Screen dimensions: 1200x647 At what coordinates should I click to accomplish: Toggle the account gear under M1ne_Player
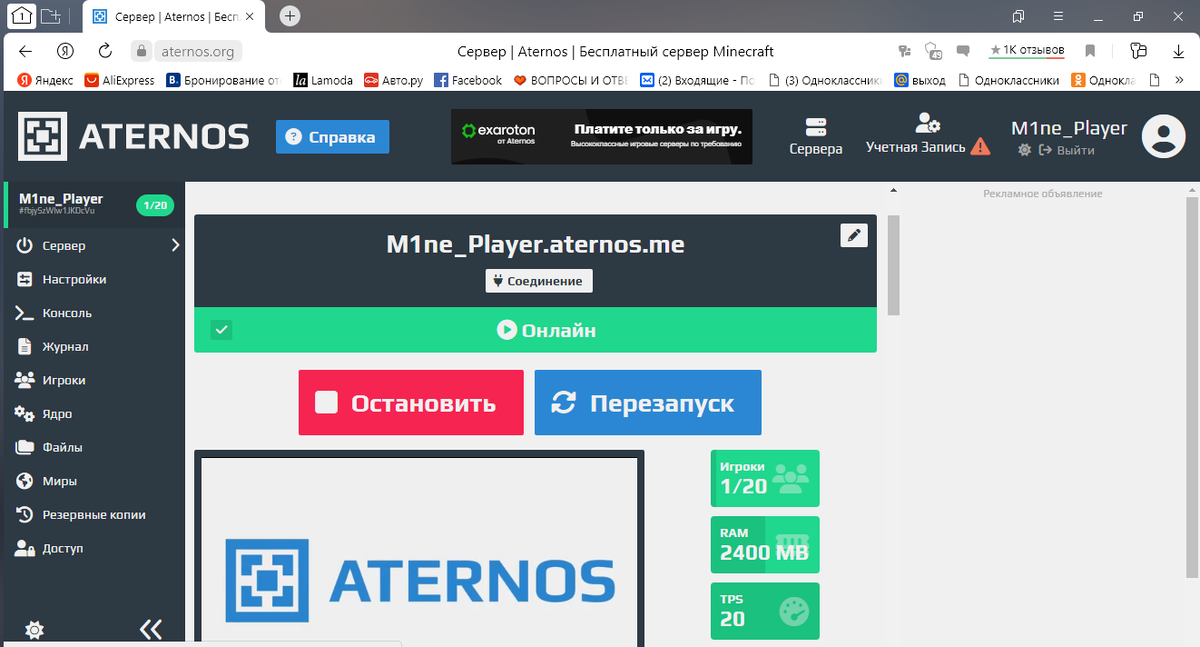(1024, 149)
